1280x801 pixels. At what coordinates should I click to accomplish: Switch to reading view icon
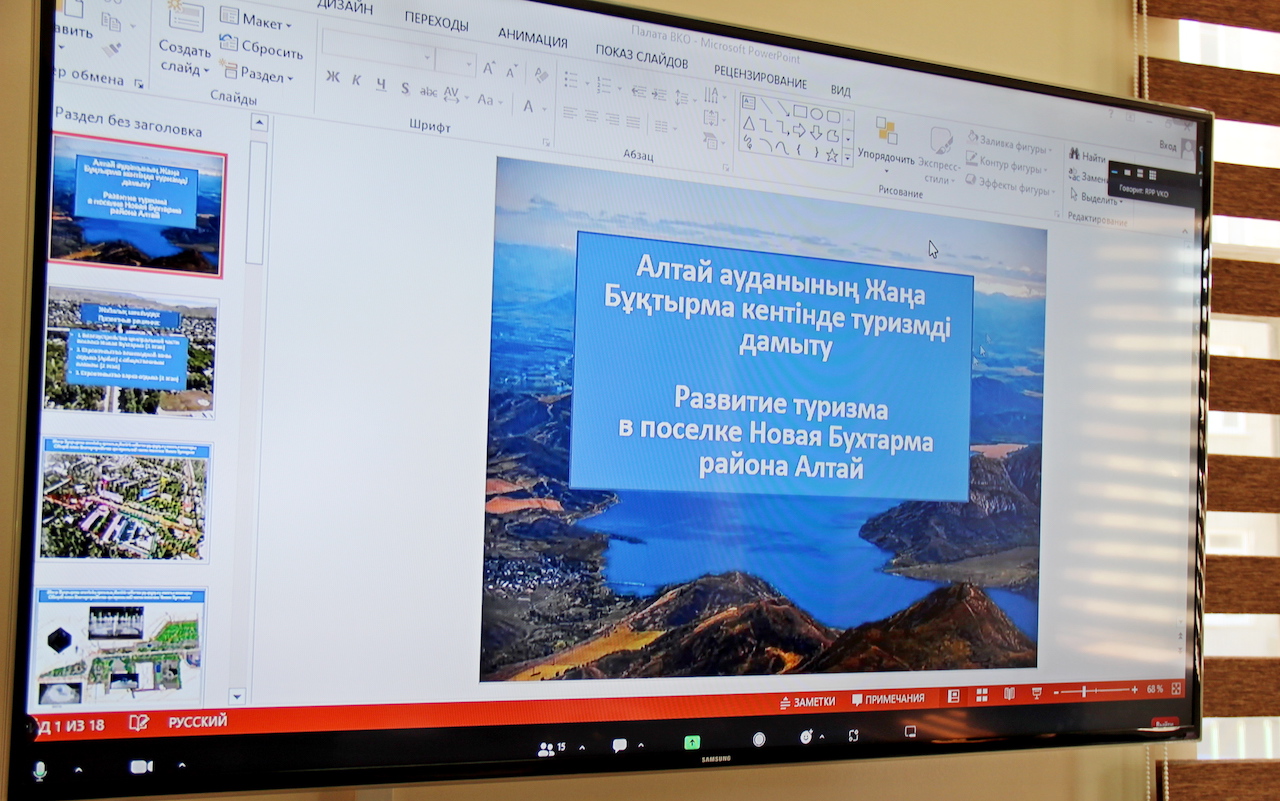[x=1010, y=694]
